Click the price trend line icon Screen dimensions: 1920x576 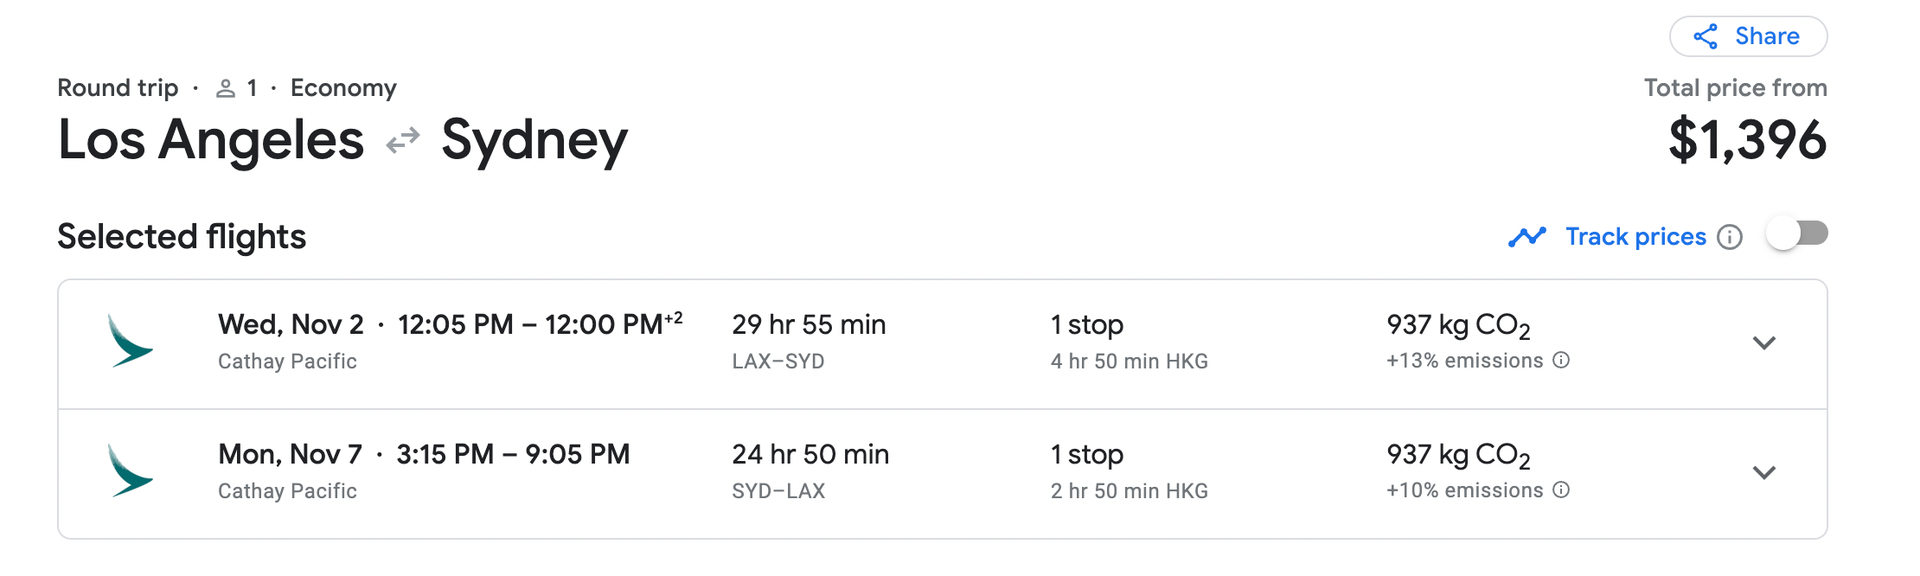click(x=1527, y=236)
